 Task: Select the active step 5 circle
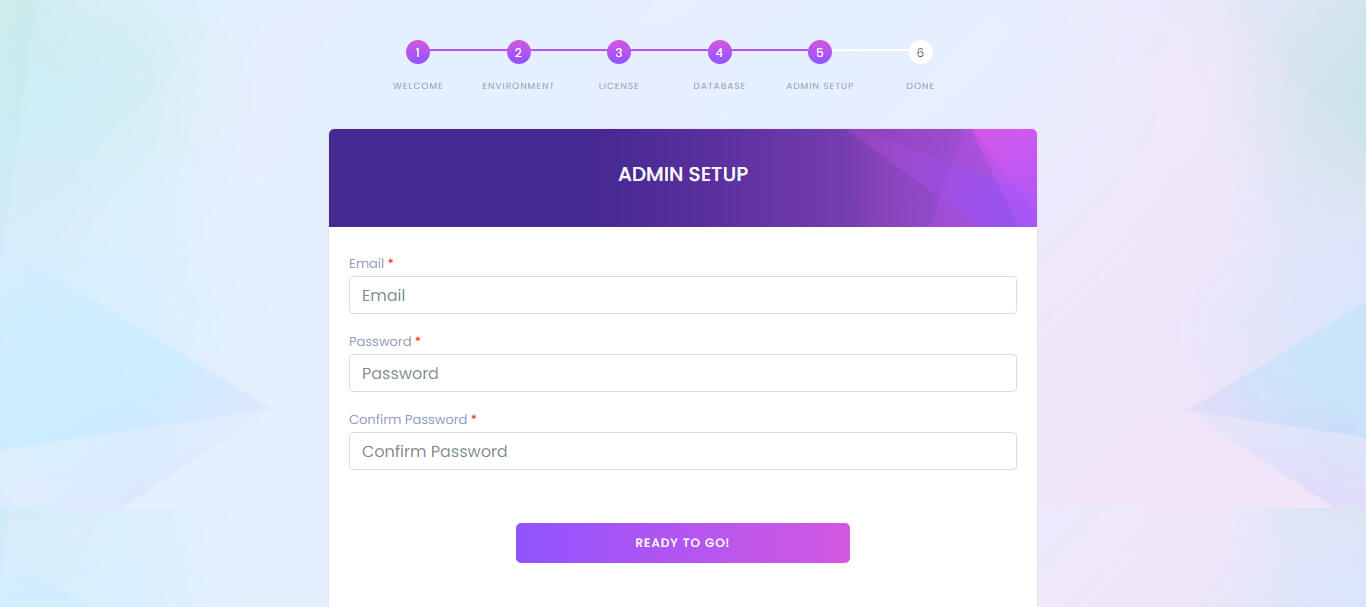click(820, 52)
